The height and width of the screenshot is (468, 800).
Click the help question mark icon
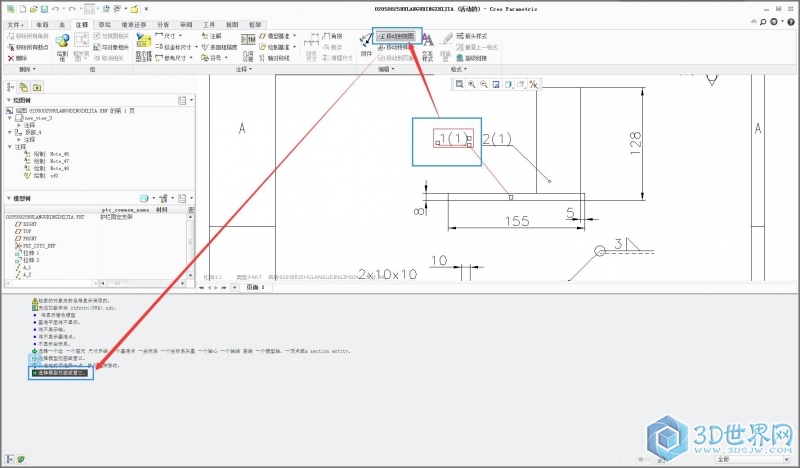click(x=791, y=22)
